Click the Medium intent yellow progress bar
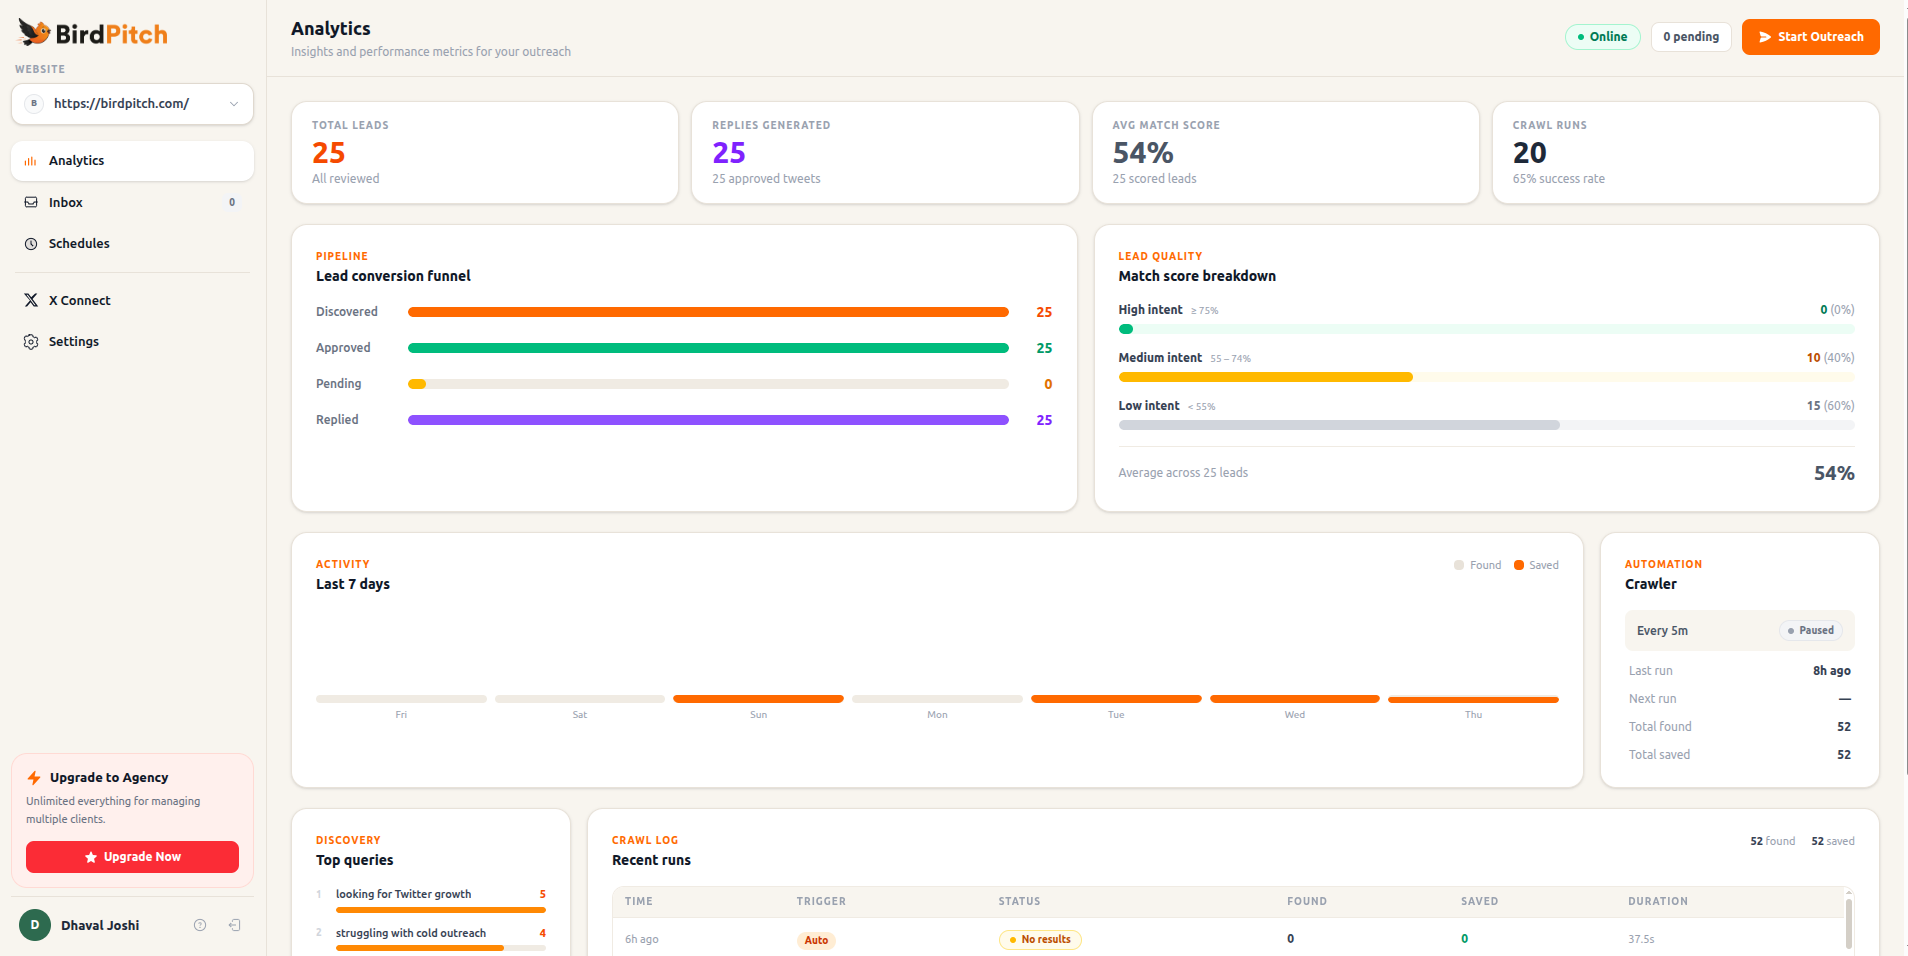The width and height of the screenshot is (1908, 956). [1265, 377]
